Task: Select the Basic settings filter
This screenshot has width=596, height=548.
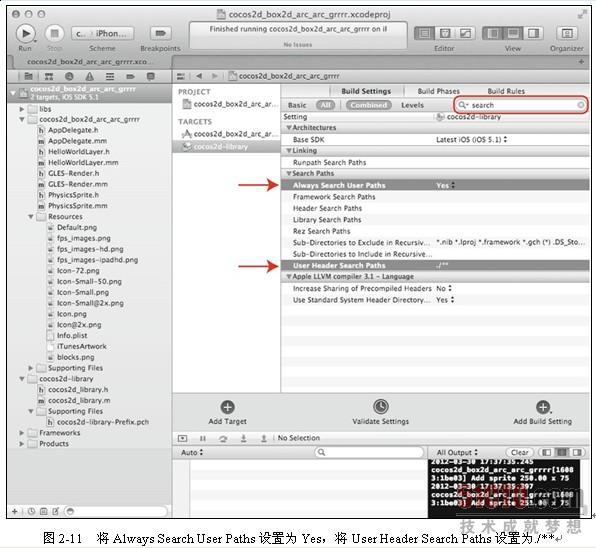Action: [297, 105]
